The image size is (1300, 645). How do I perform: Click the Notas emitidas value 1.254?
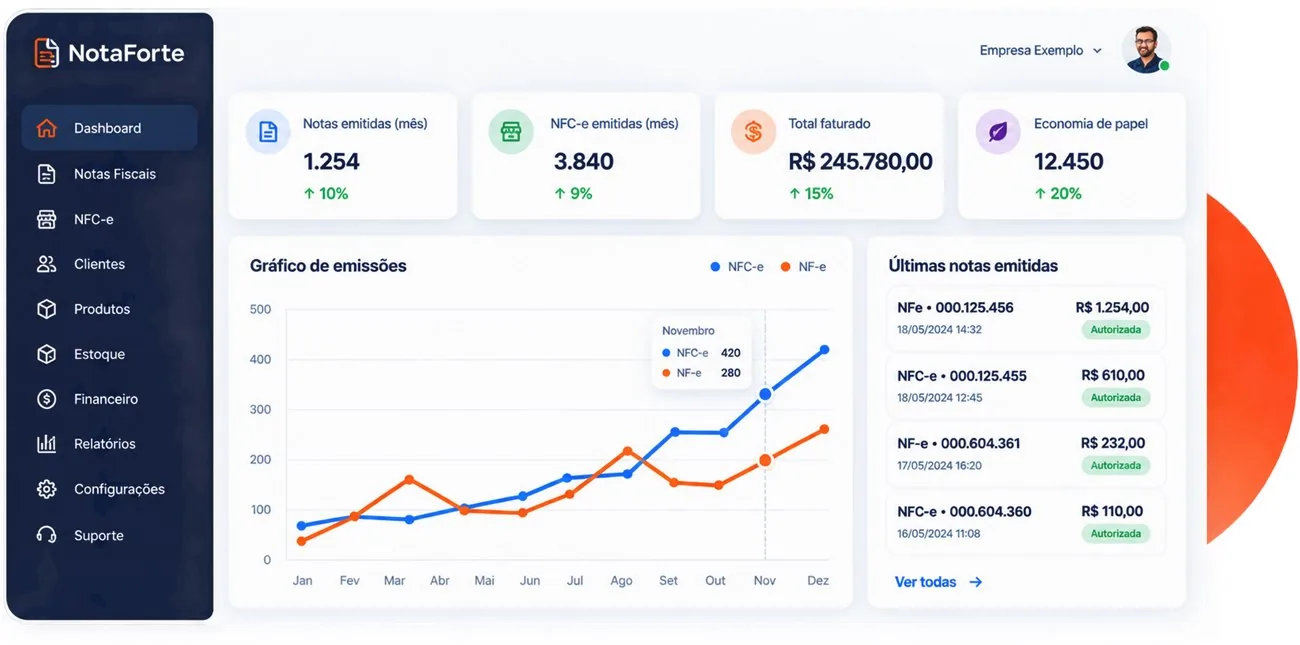(331, 162)
